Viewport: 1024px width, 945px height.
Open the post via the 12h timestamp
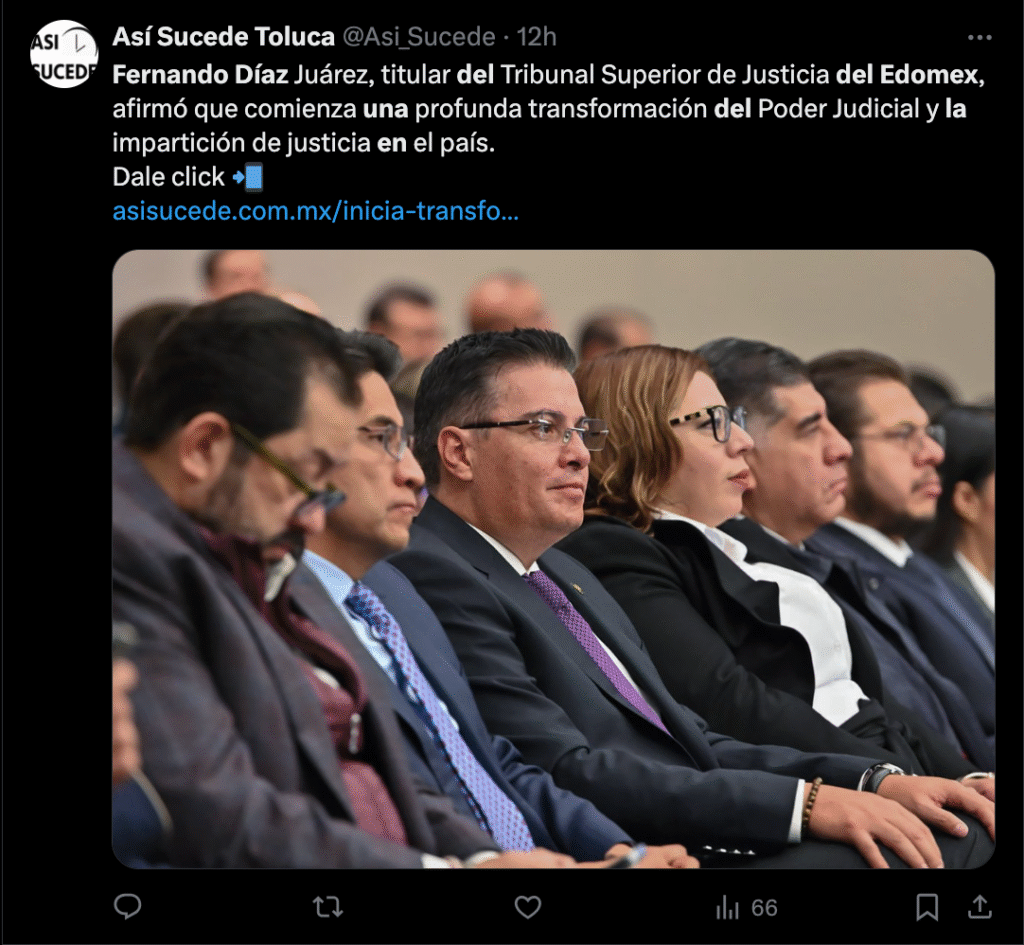[536, 37]
